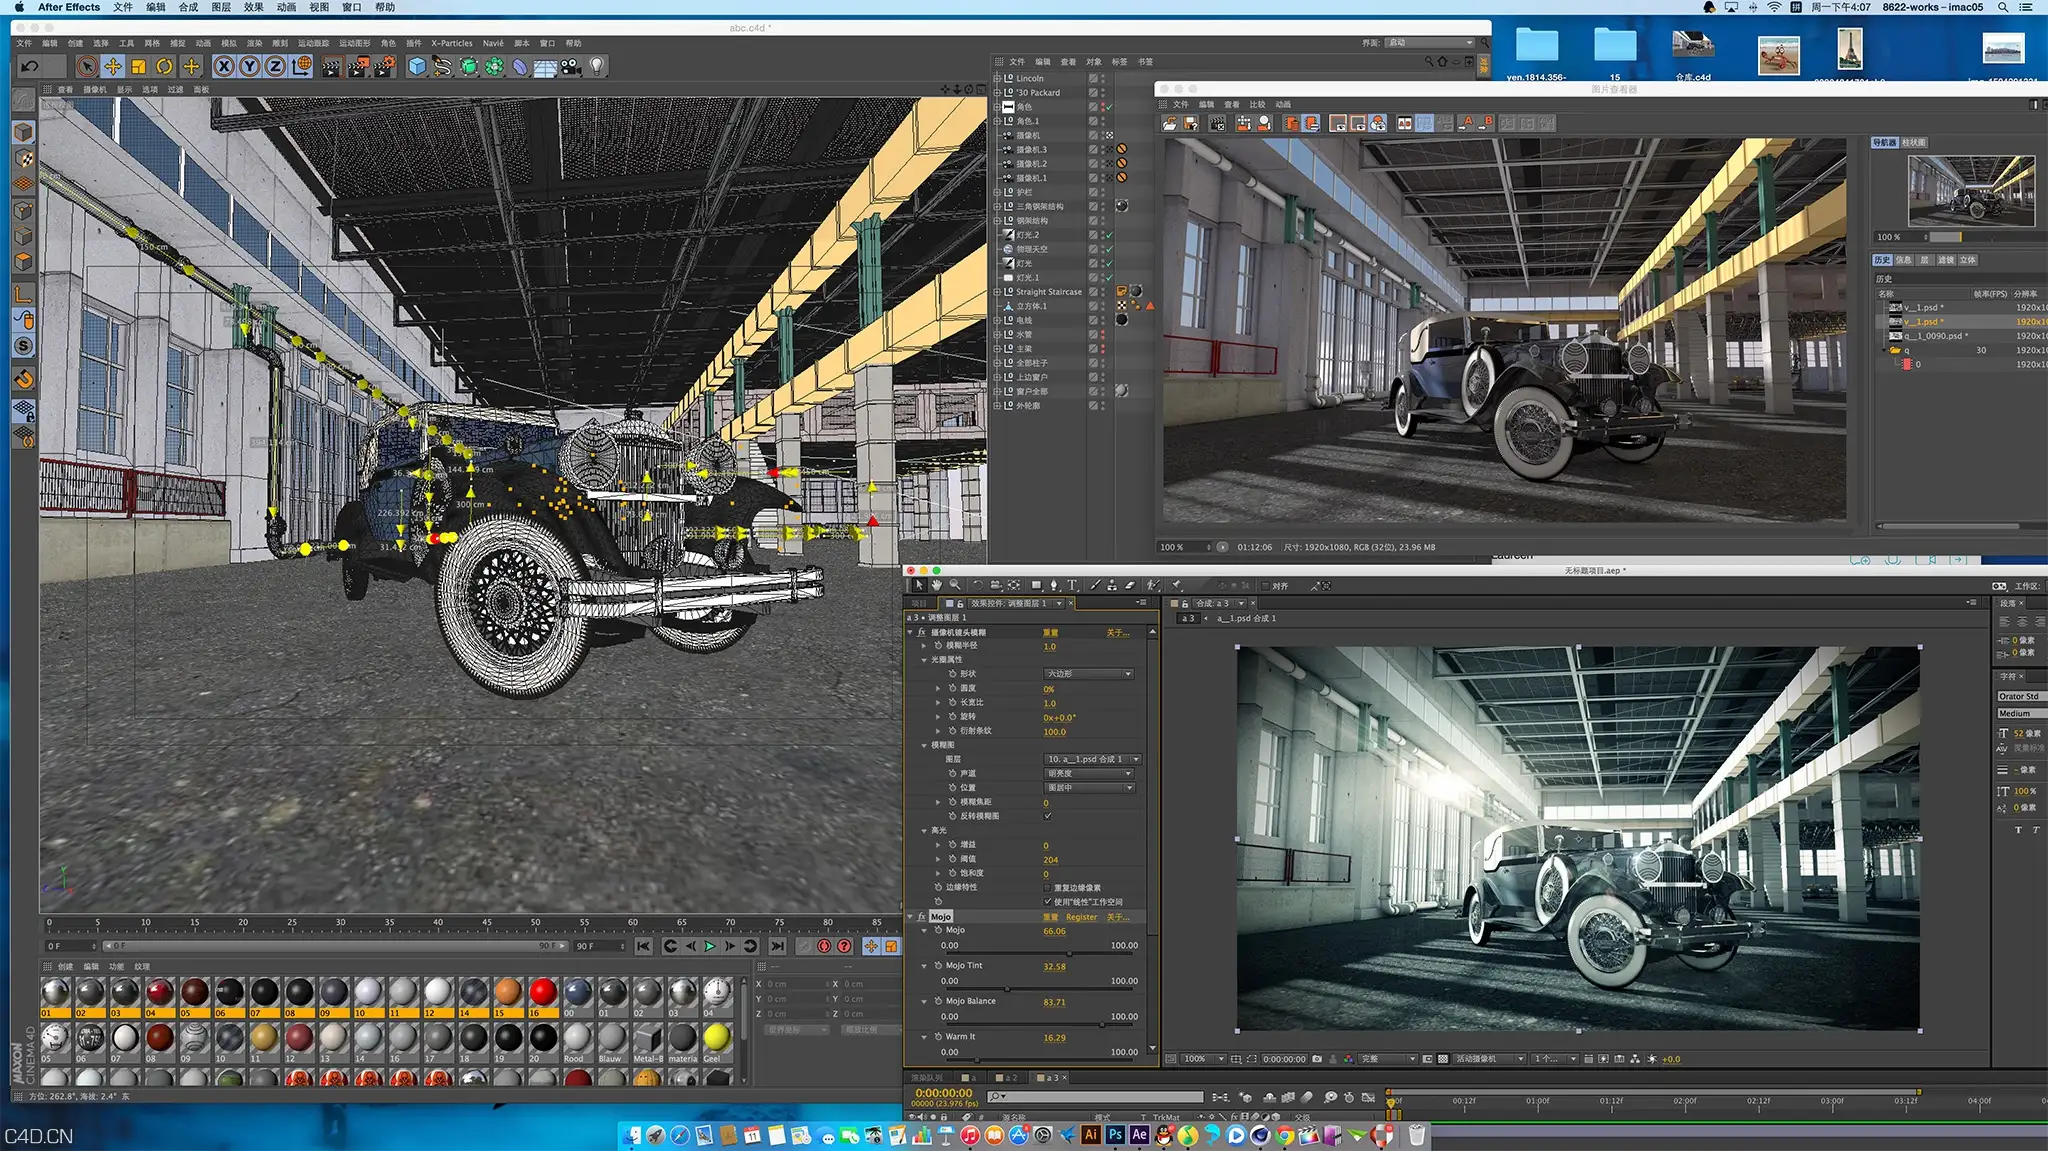Select the red material swatch 16
2048x1151 pixels.
tap(543, 992)
